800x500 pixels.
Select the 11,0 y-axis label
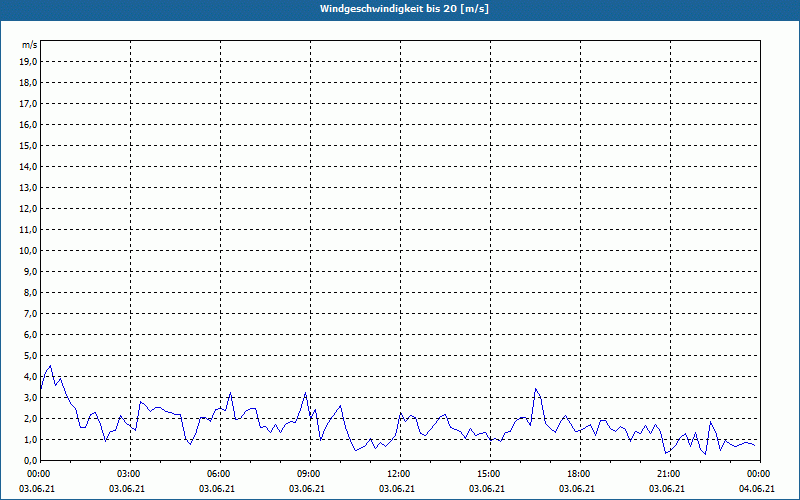(x=28, y=230)
